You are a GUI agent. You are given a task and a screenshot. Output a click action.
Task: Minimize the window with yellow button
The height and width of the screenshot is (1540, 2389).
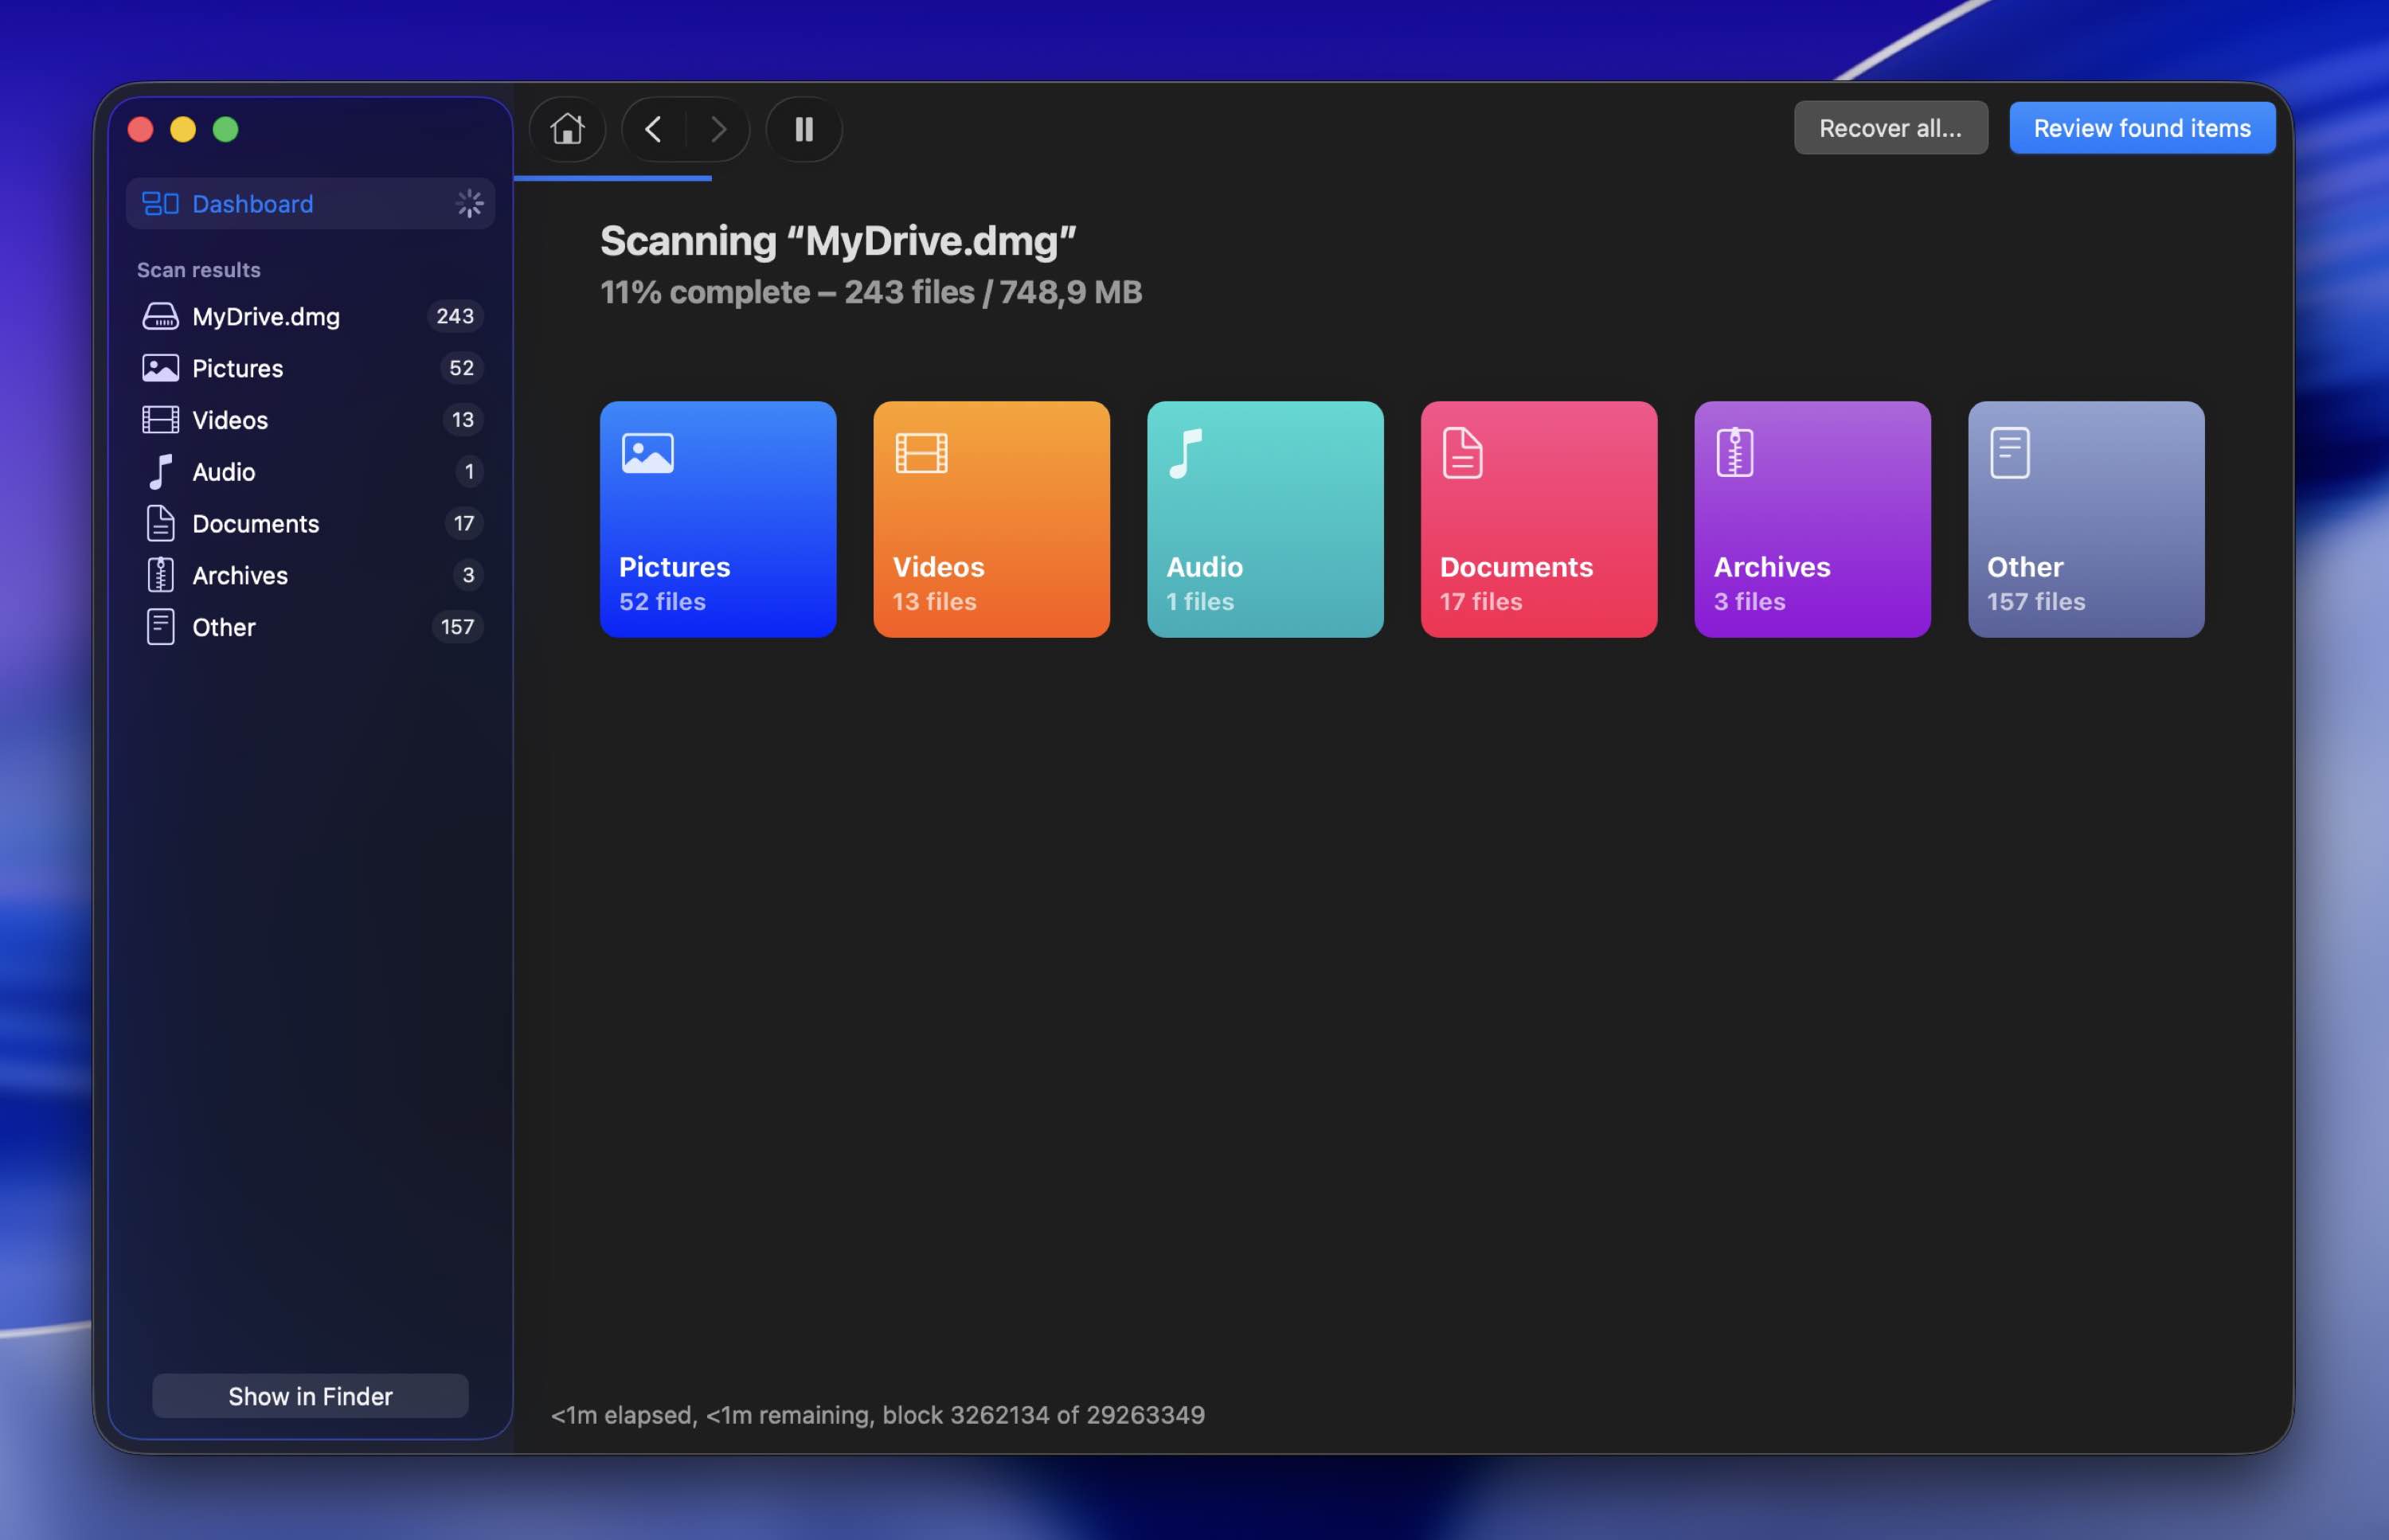coord(183,129)
